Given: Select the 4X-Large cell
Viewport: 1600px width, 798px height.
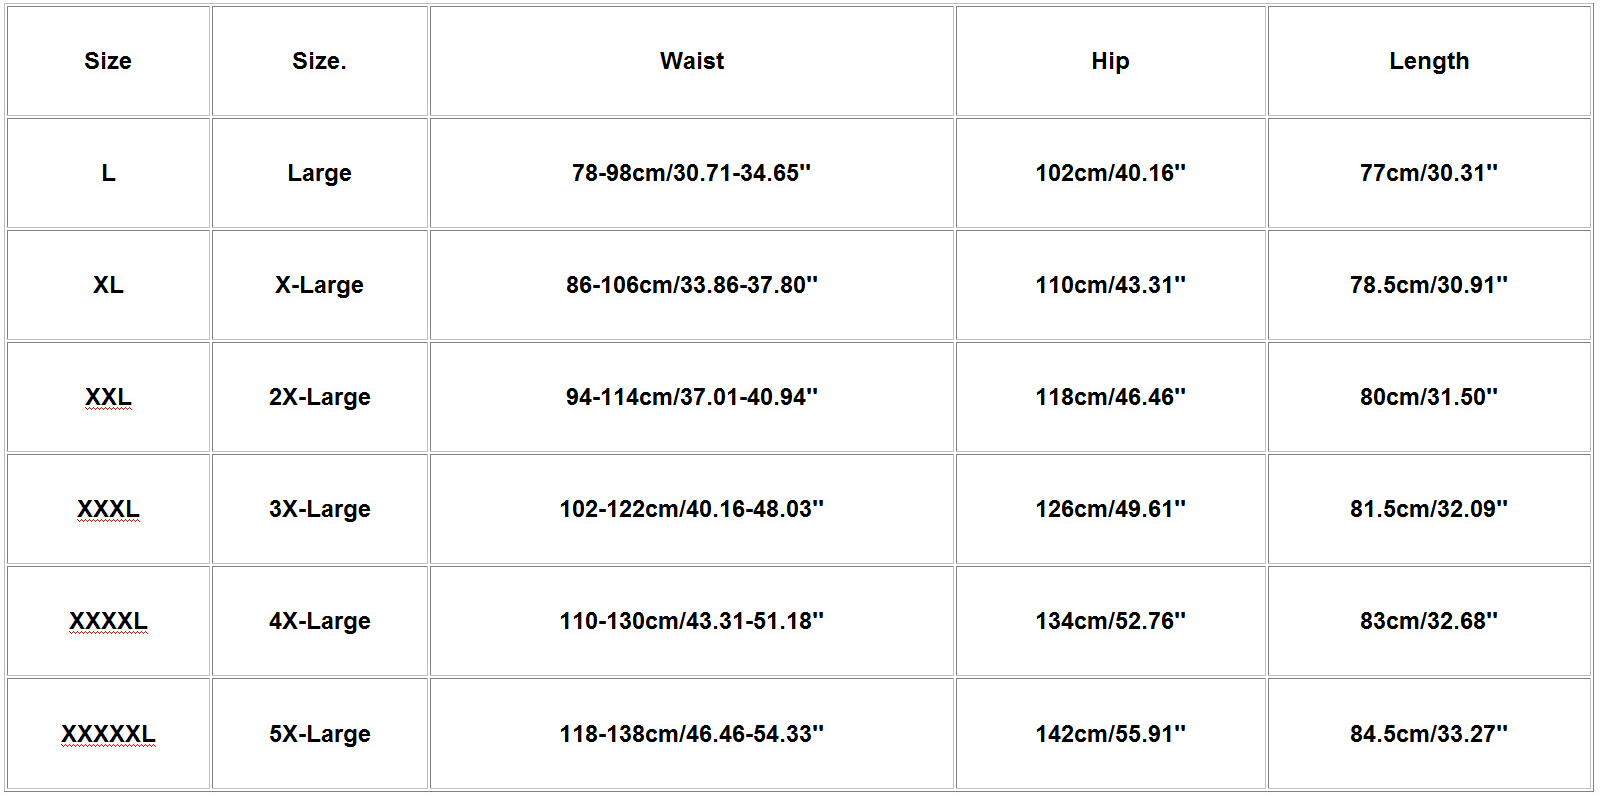Looking at the screenshot, I should 320,621.
